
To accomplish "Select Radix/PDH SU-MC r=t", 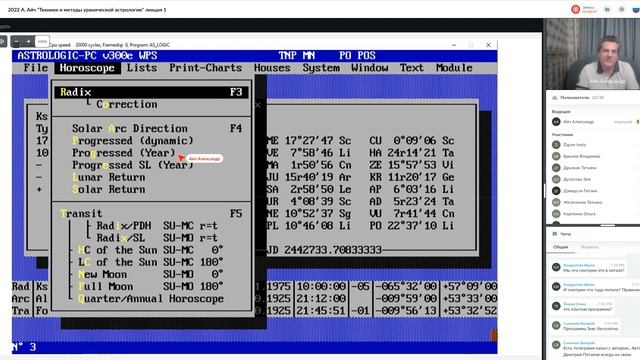I will [x=157, y=226].
